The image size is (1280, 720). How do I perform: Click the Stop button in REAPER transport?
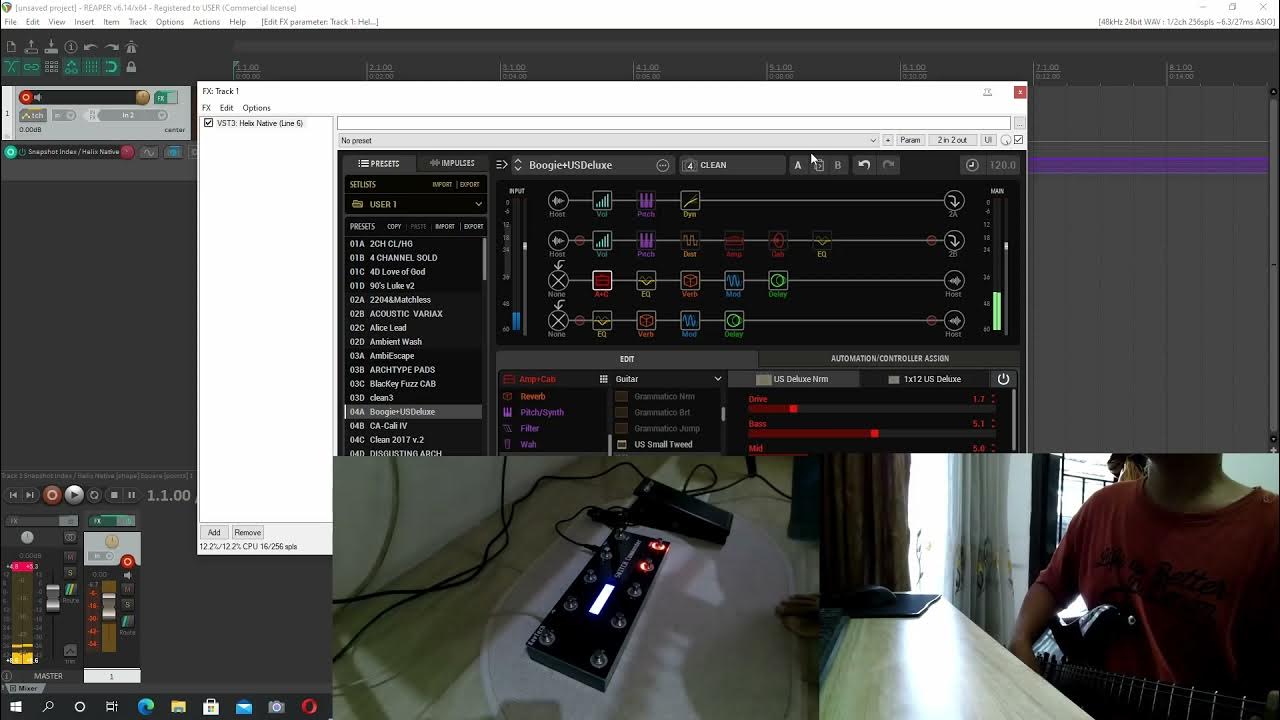[x=114, y=495]
